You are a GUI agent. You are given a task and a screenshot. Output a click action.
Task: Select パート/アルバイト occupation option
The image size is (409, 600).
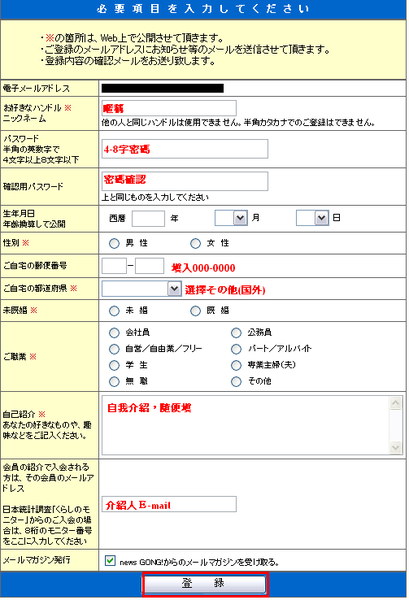click(236, 349)
